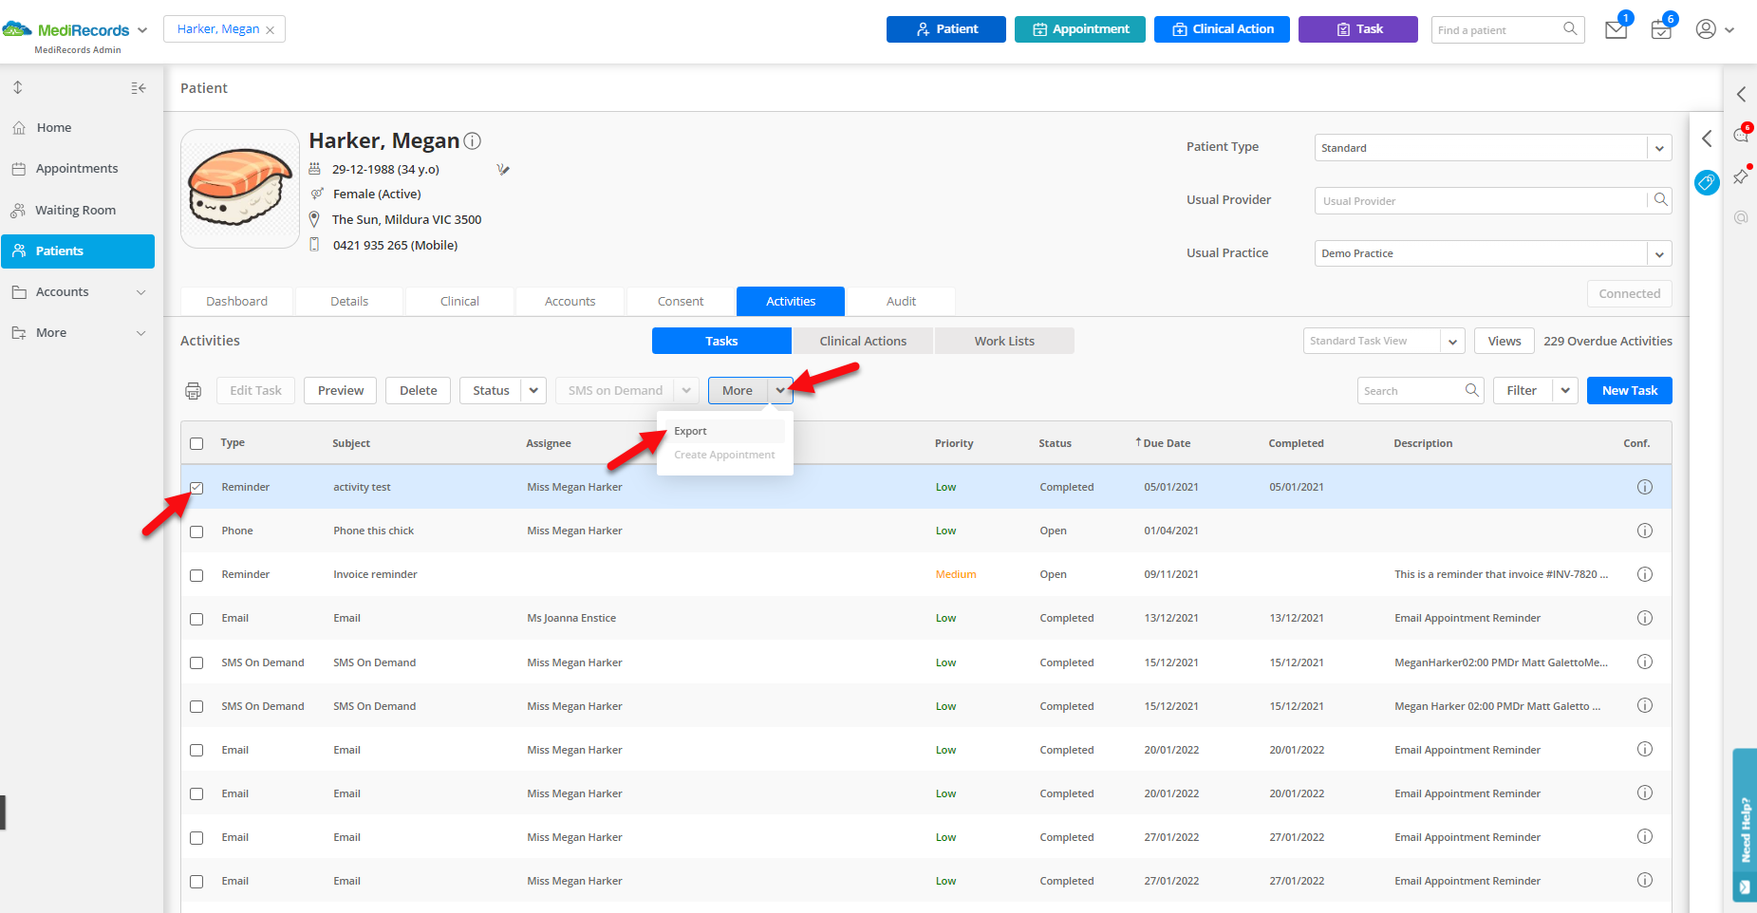Screen dimensions: 1757x913
Task: Check the first 20/01/2022 email row checkbox
Action: [197, 750]
